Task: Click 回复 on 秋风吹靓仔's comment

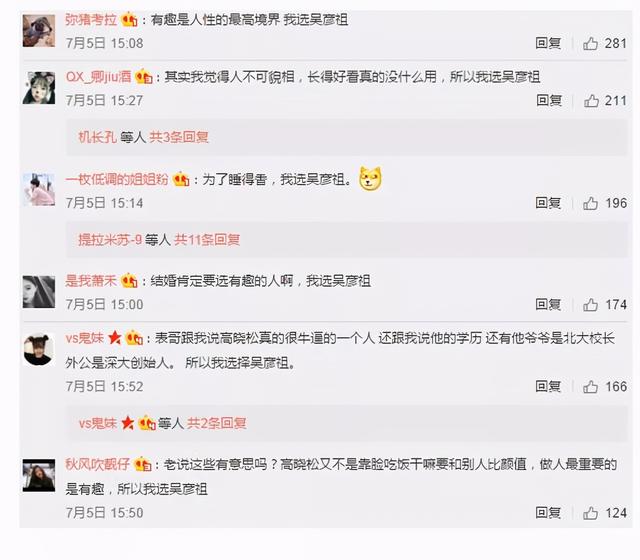Action: click(x=548, y=513)
